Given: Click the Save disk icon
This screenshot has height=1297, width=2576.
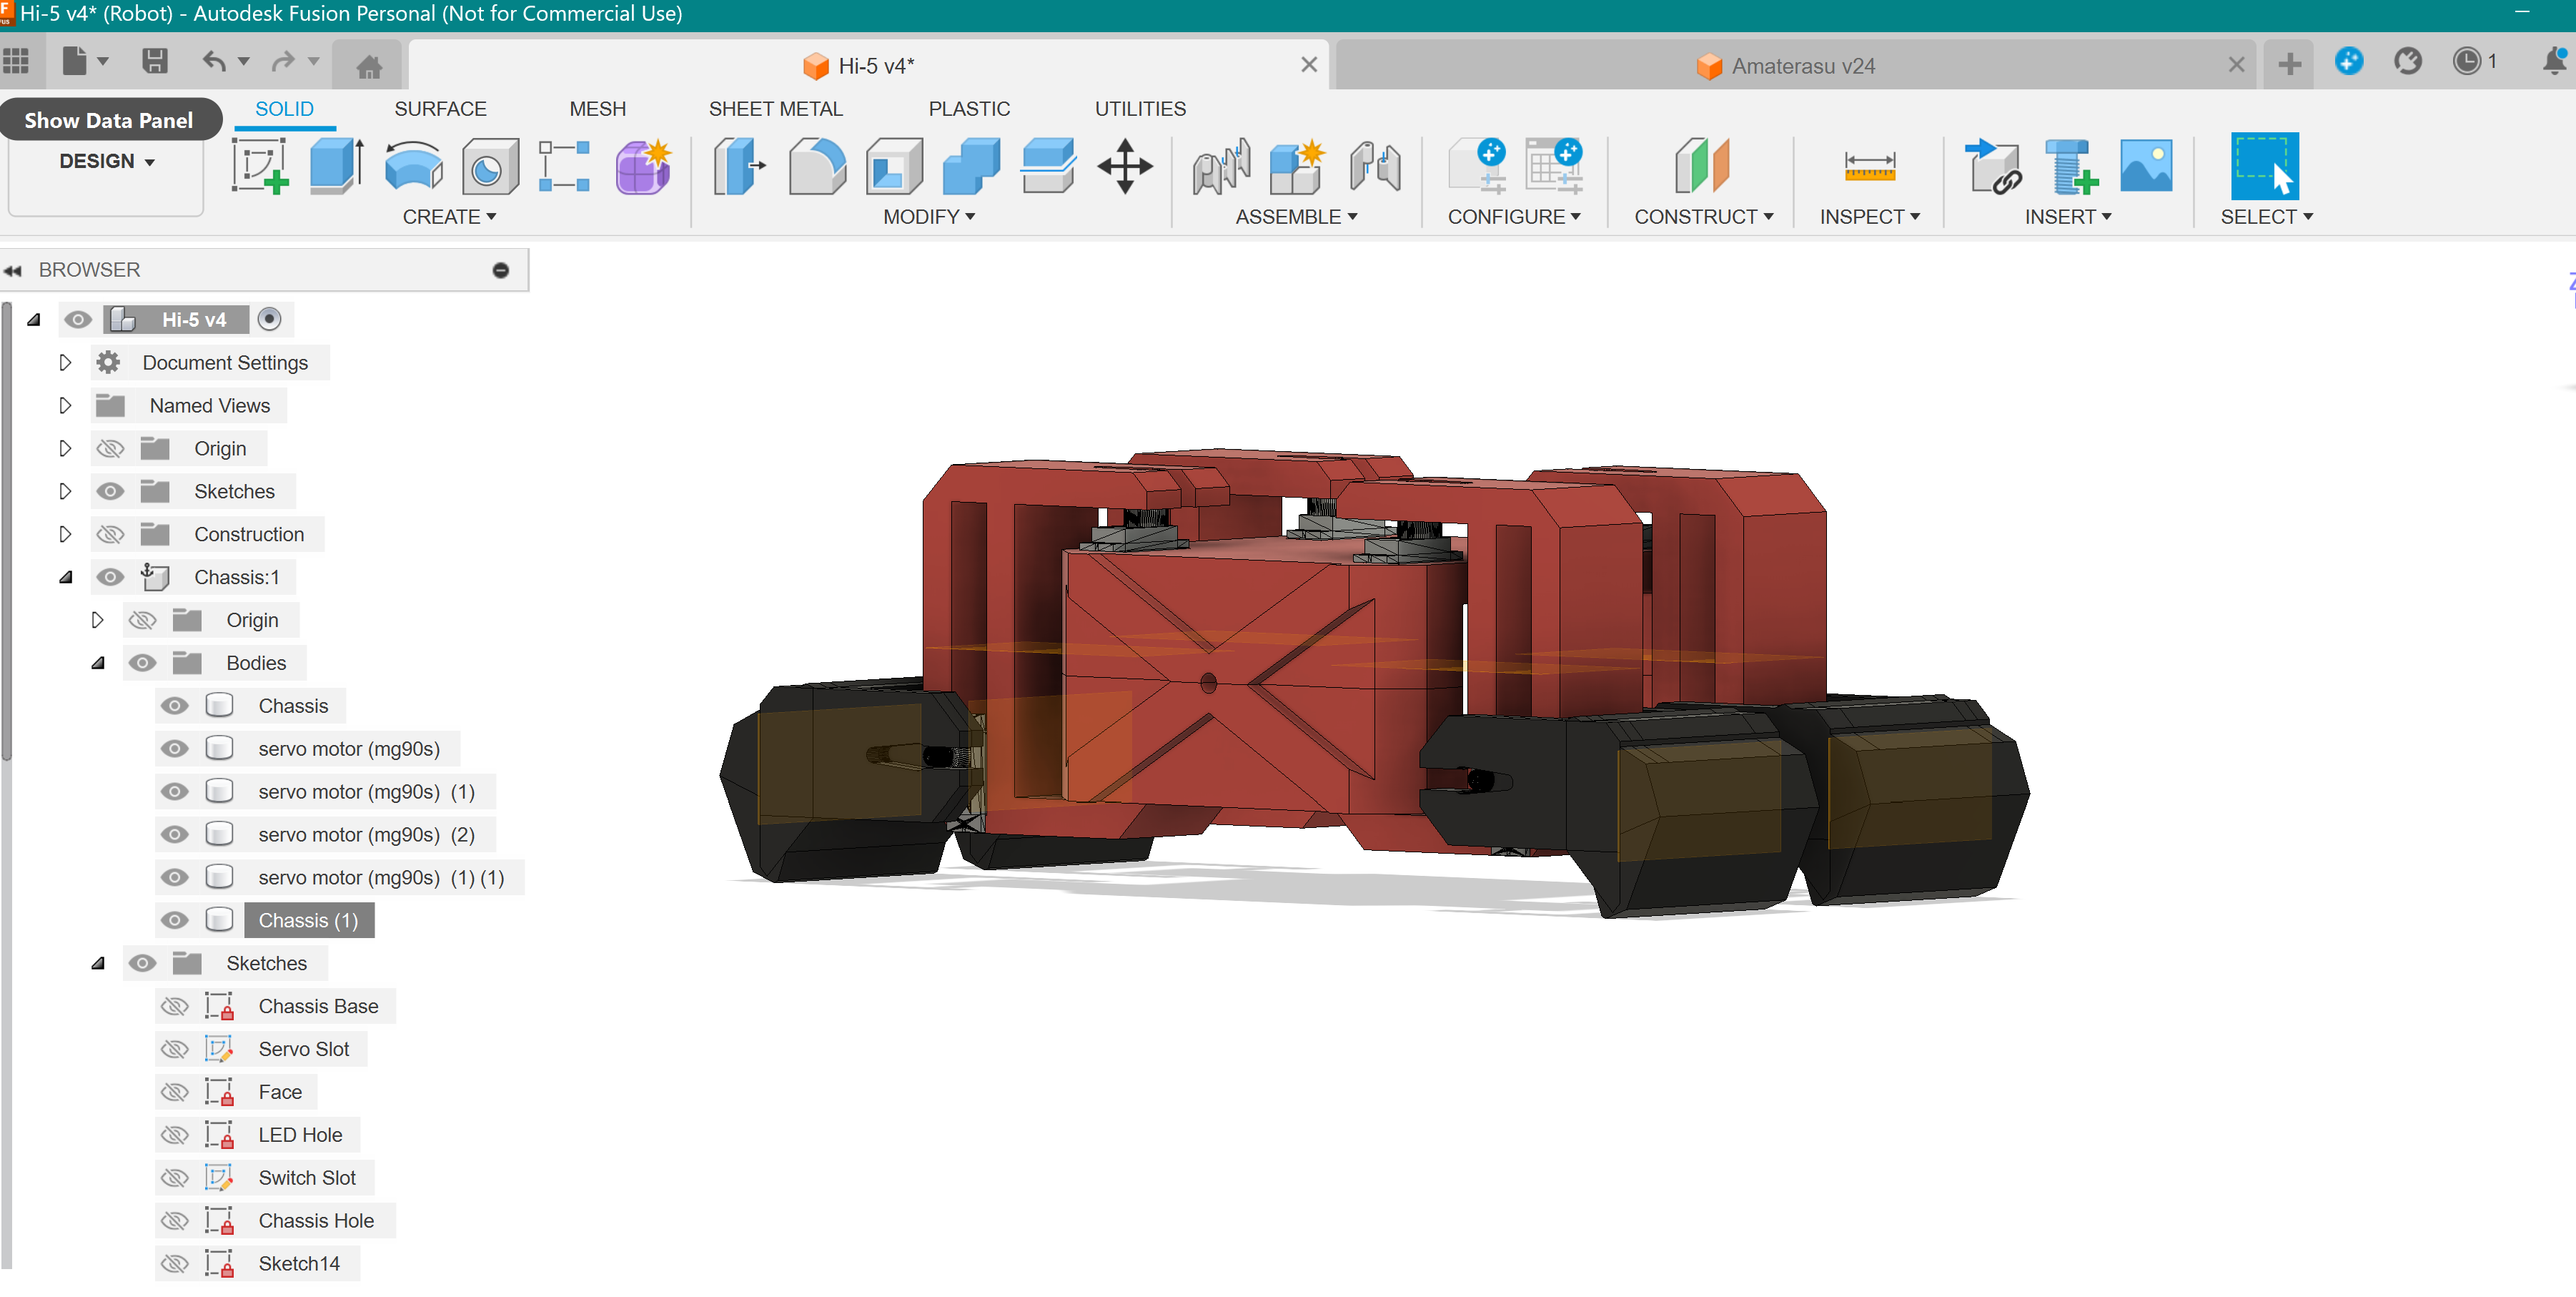Looking at the screenshot, I should (x=154, y=62).
